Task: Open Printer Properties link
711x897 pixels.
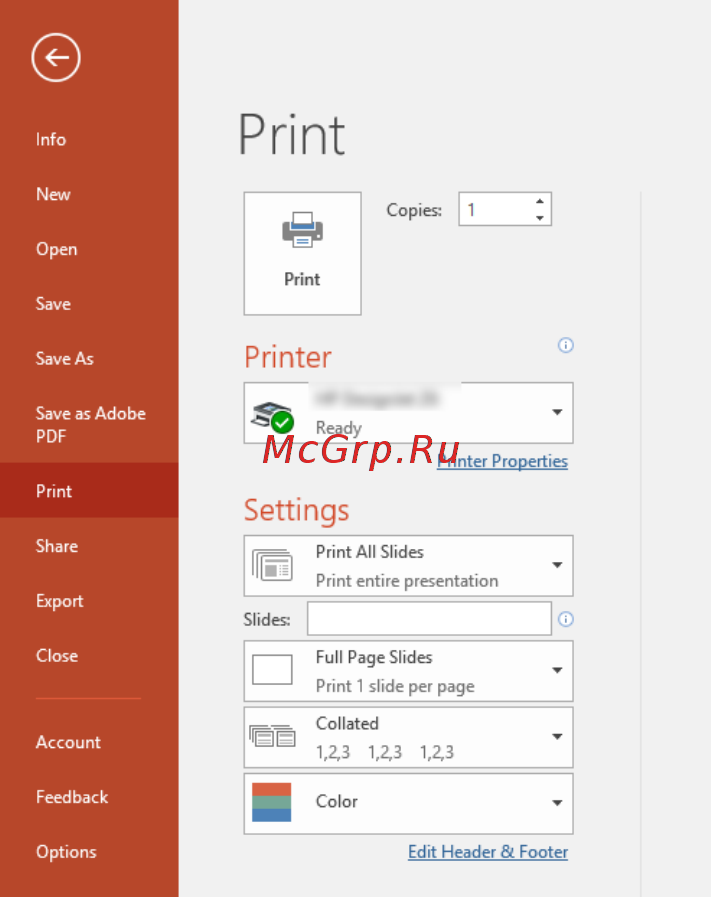Action: pos(502,461)
